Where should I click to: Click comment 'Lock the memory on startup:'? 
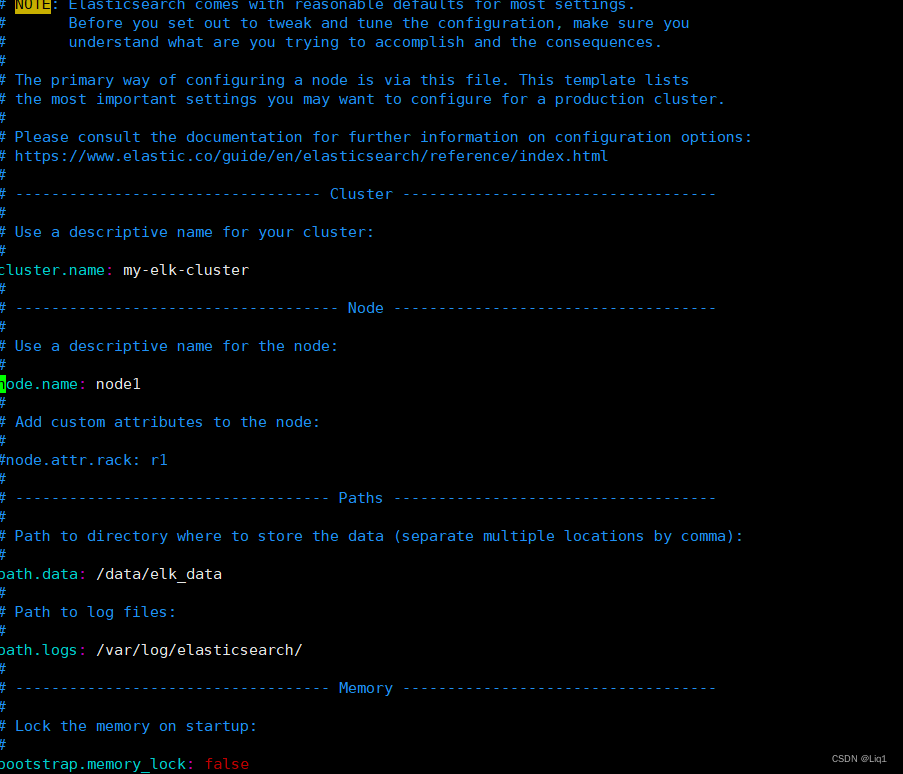click(135, 726)
